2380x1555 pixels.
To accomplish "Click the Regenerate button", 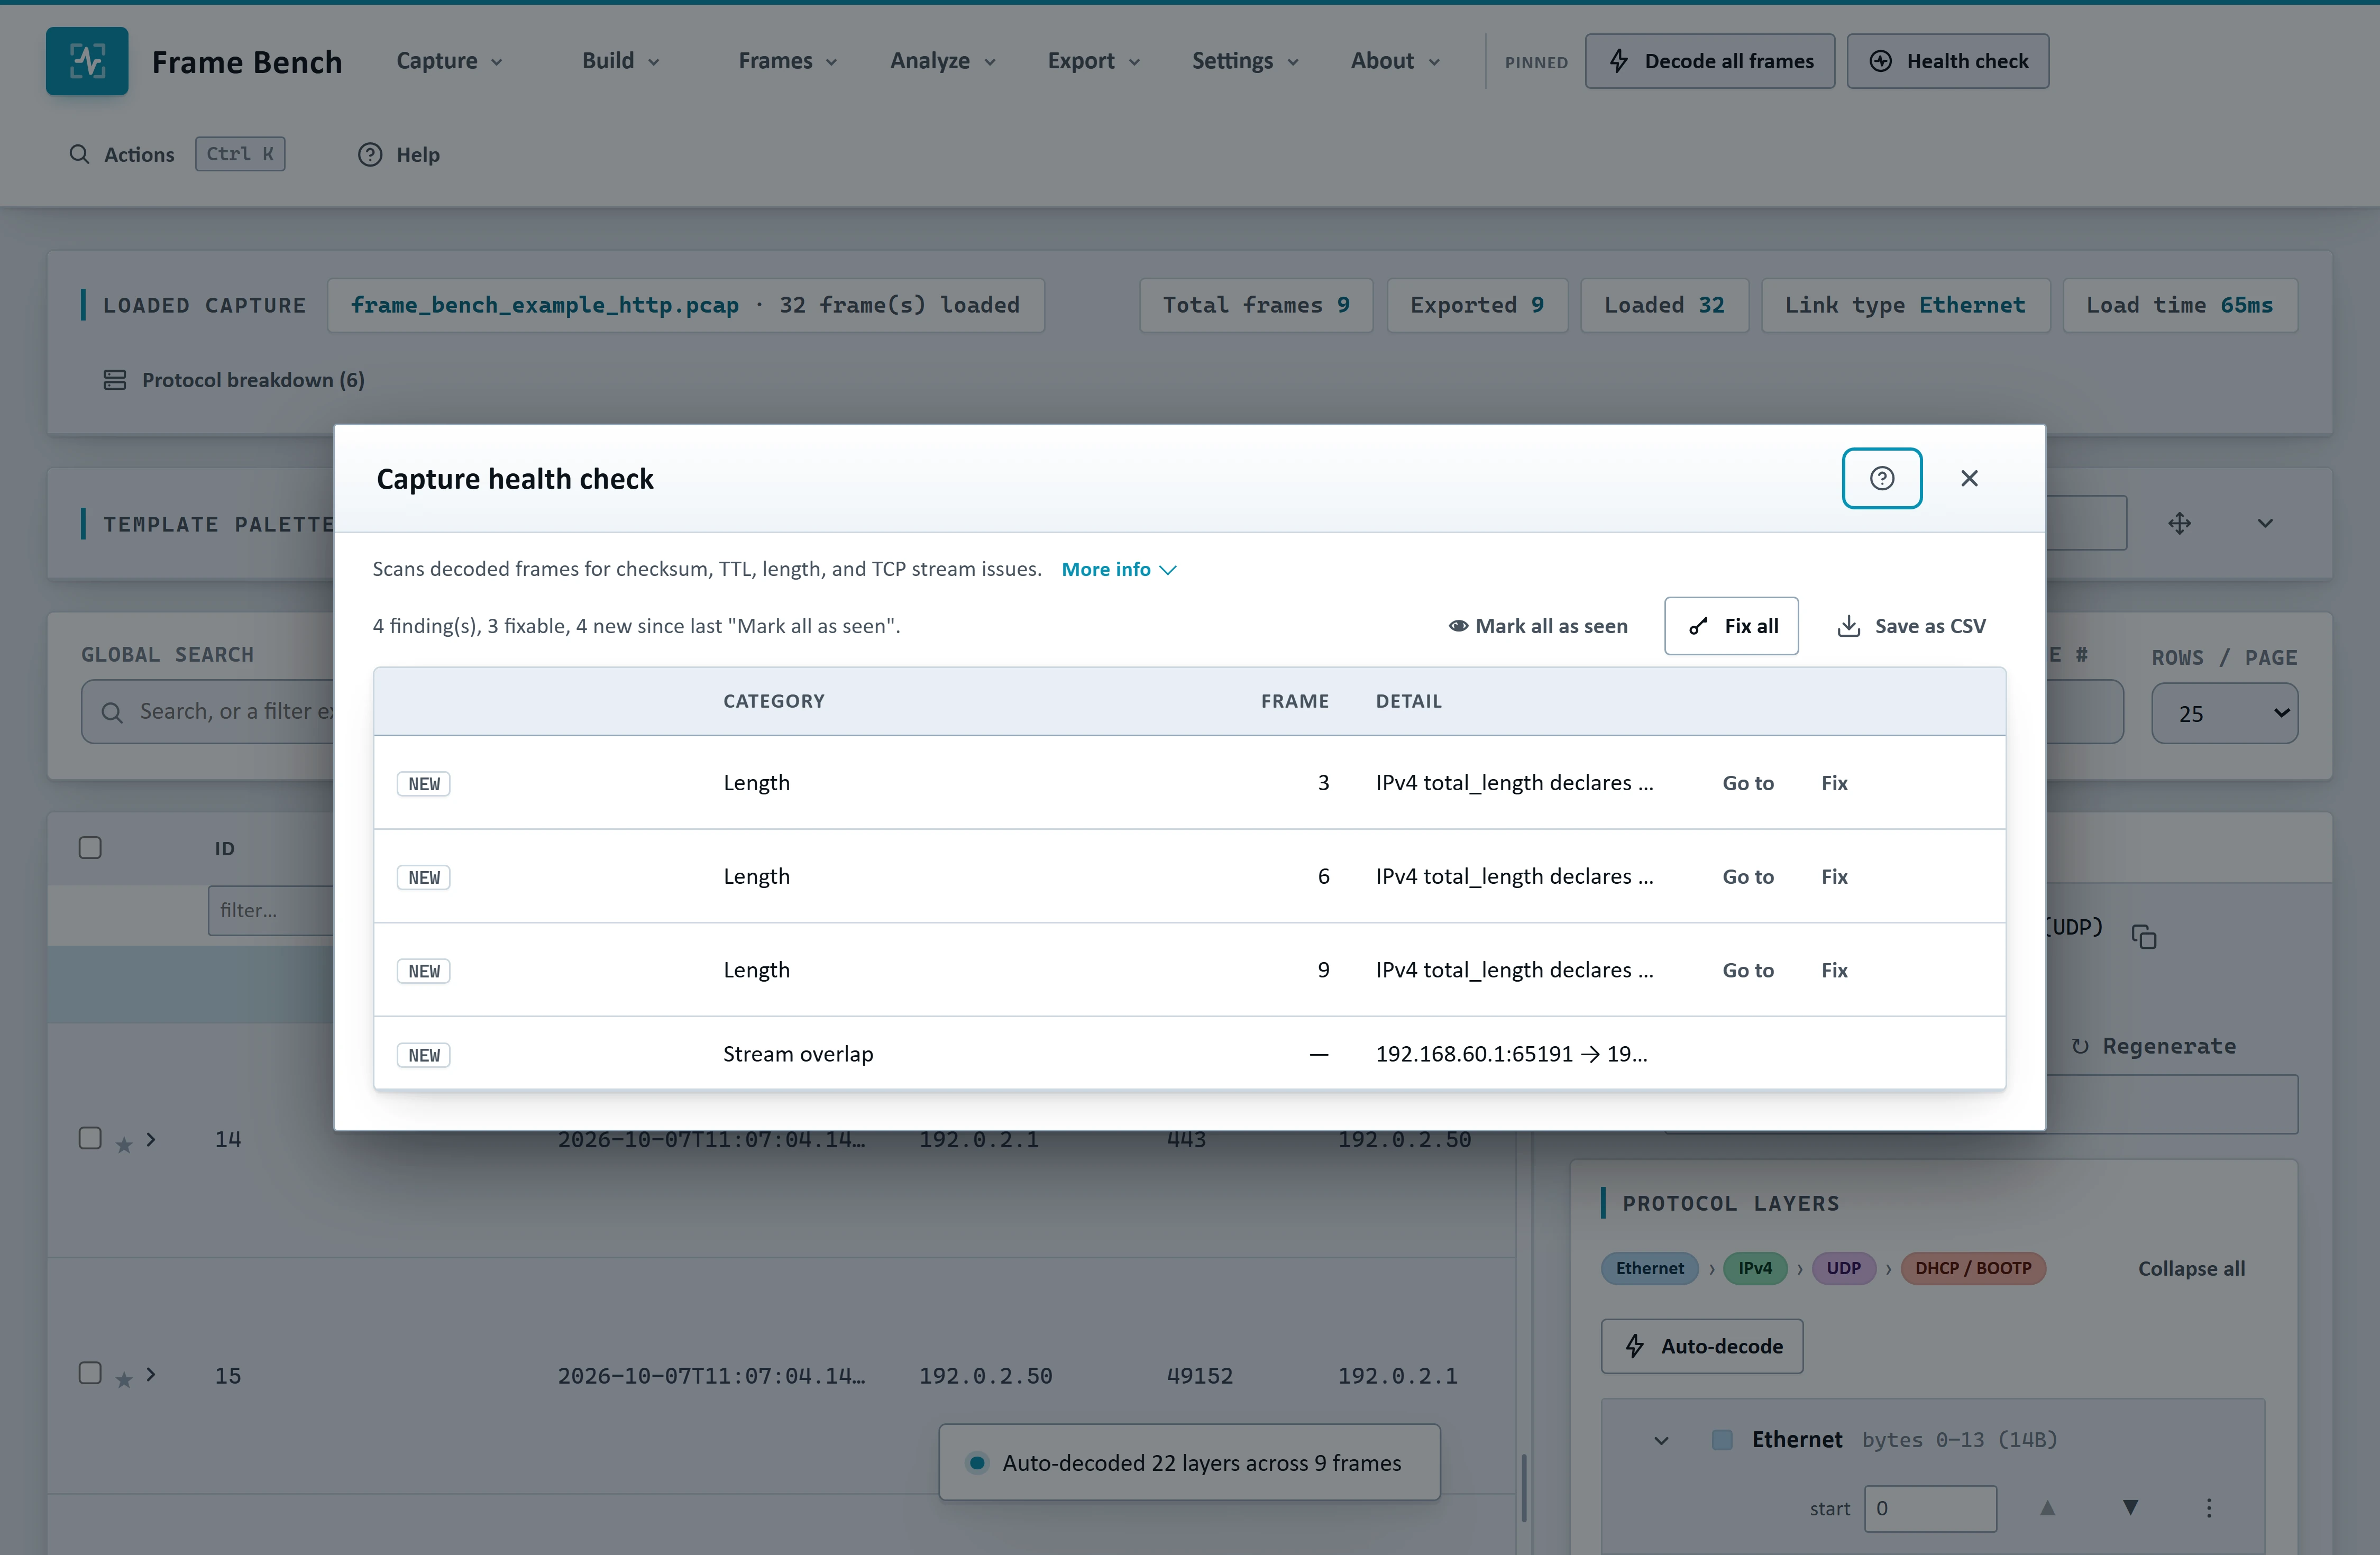I will 2154,1046.
